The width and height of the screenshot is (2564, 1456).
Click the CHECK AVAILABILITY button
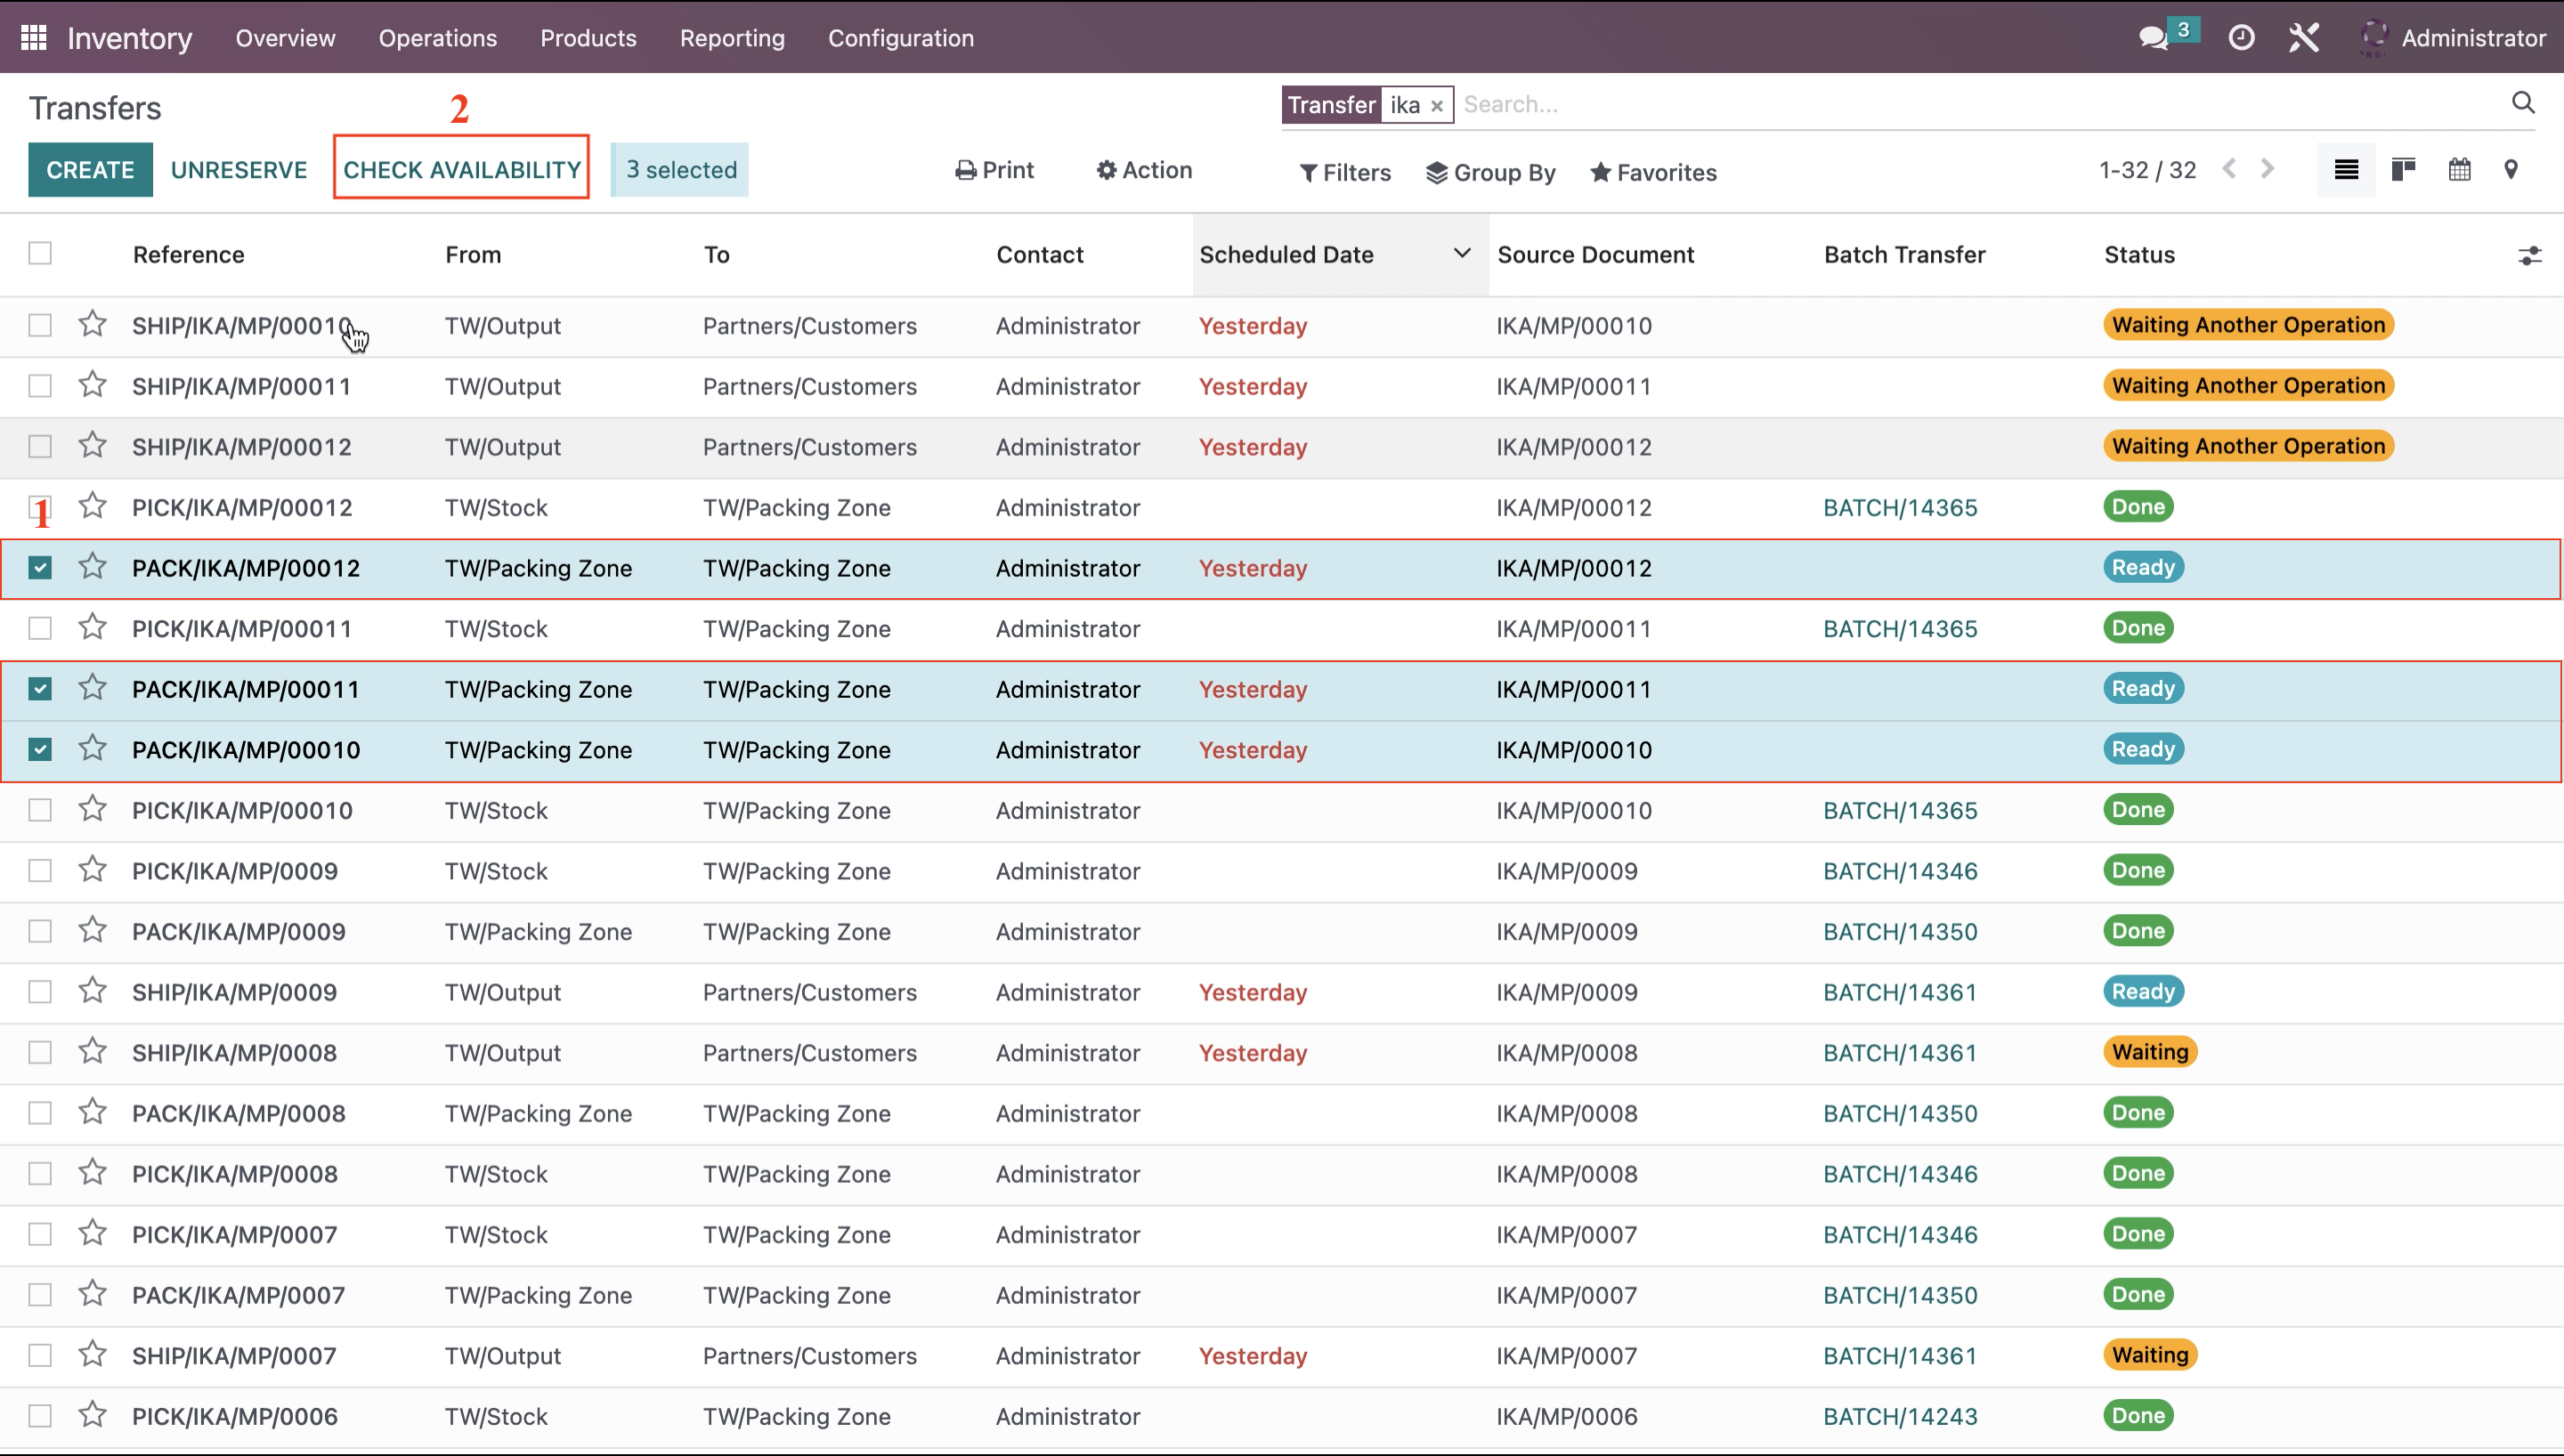461,169
